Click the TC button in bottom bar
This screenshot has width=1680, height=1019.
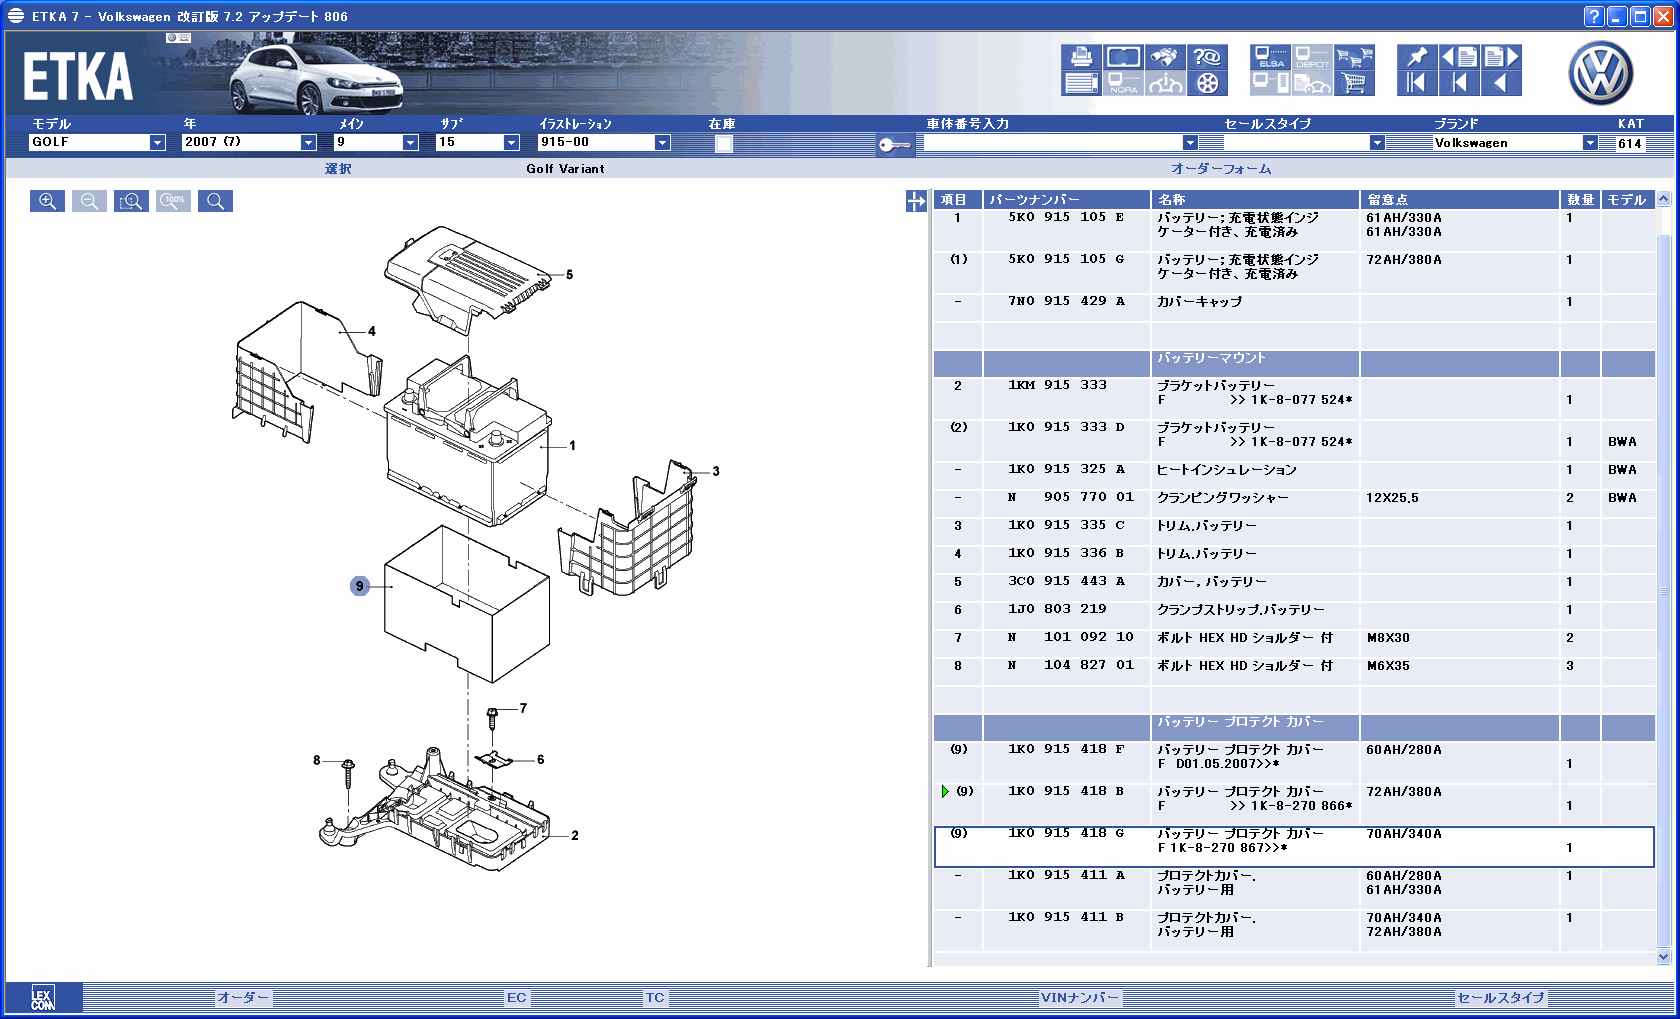tap(655, 998)
